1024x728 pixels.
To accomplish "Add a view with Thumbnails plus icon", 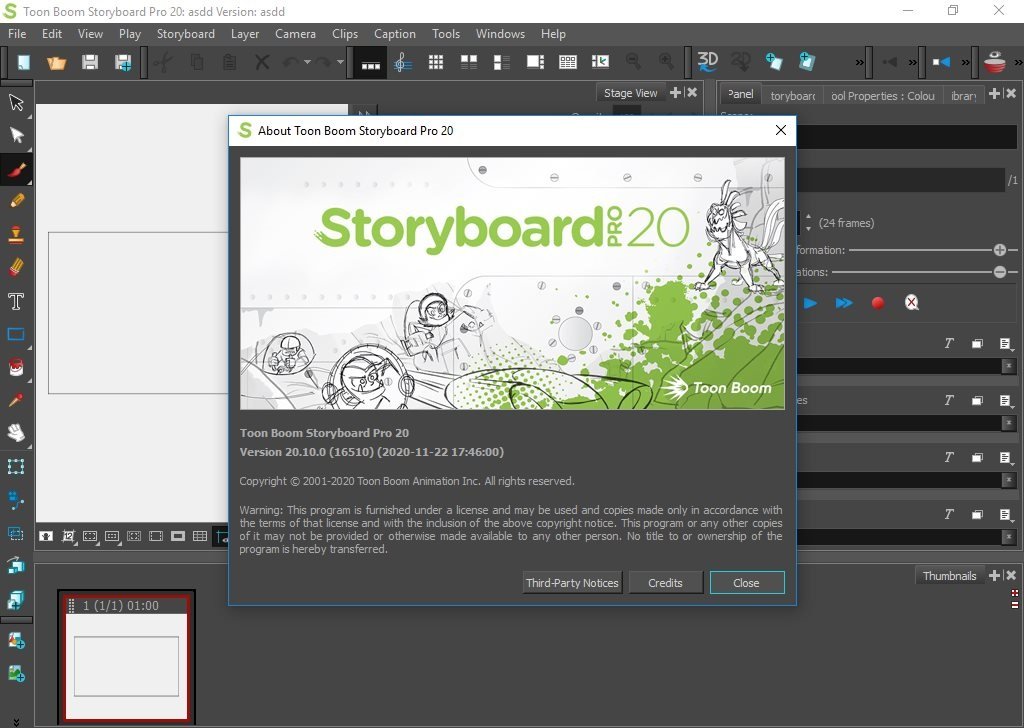I will 994,575.
